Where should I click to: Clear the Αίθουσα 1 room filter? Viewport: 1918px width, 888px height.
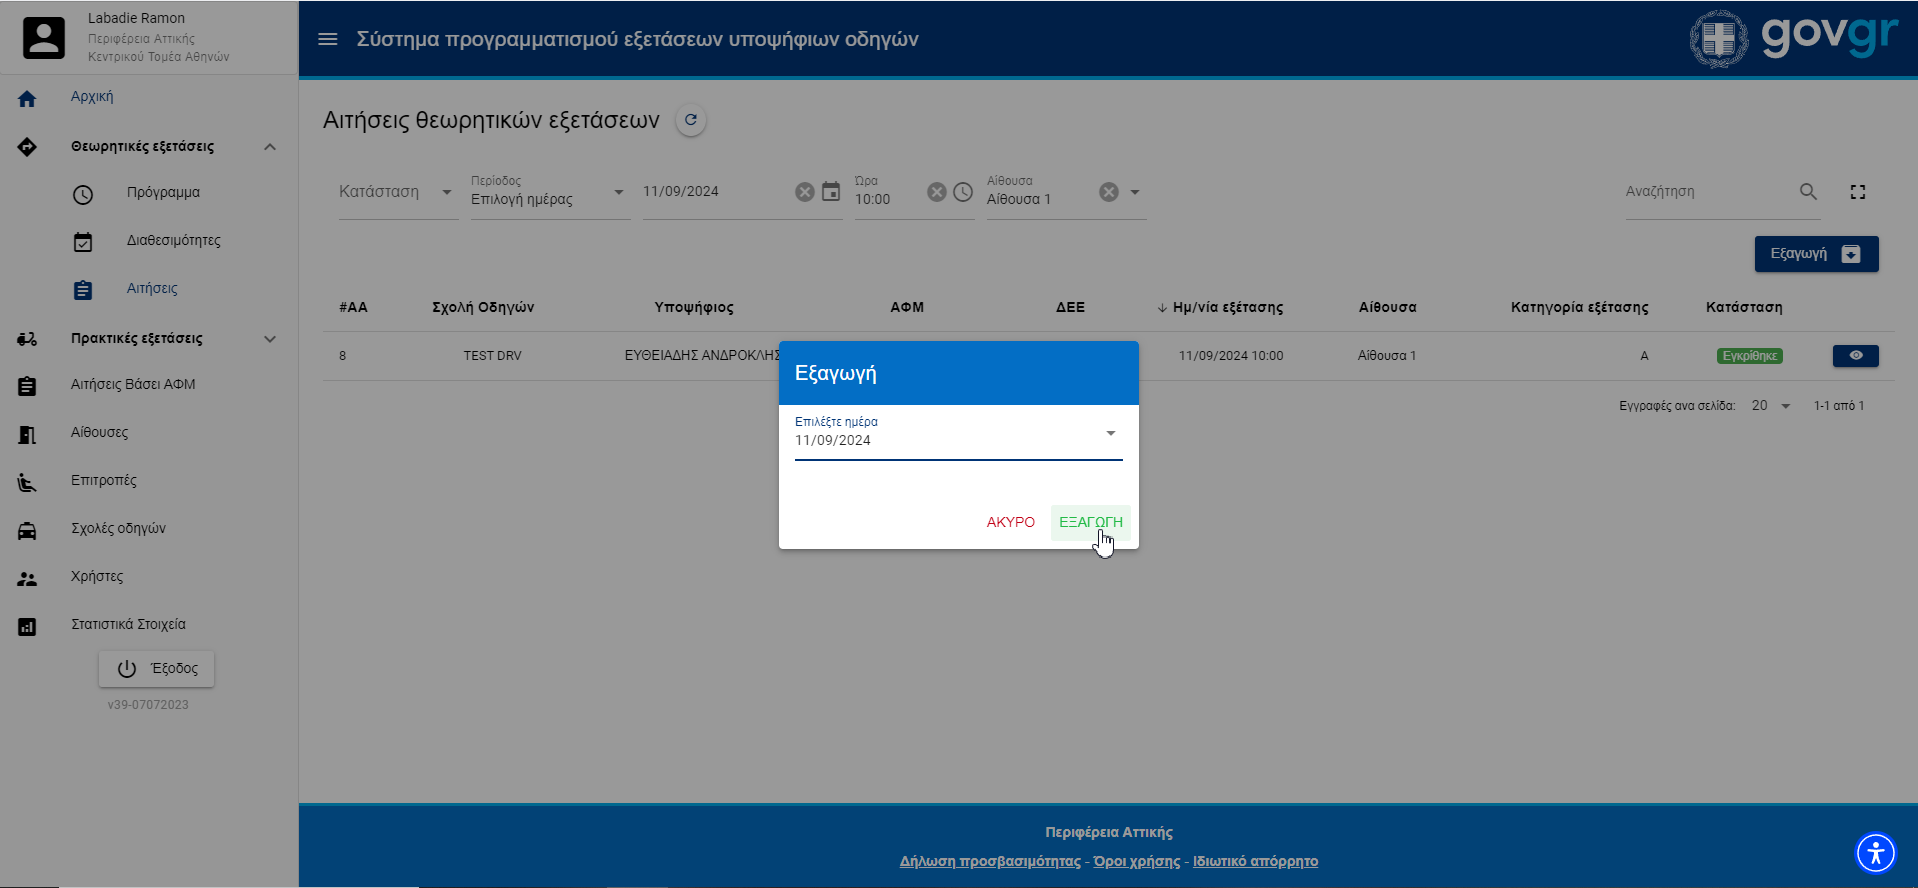(x=1108, y=192)
